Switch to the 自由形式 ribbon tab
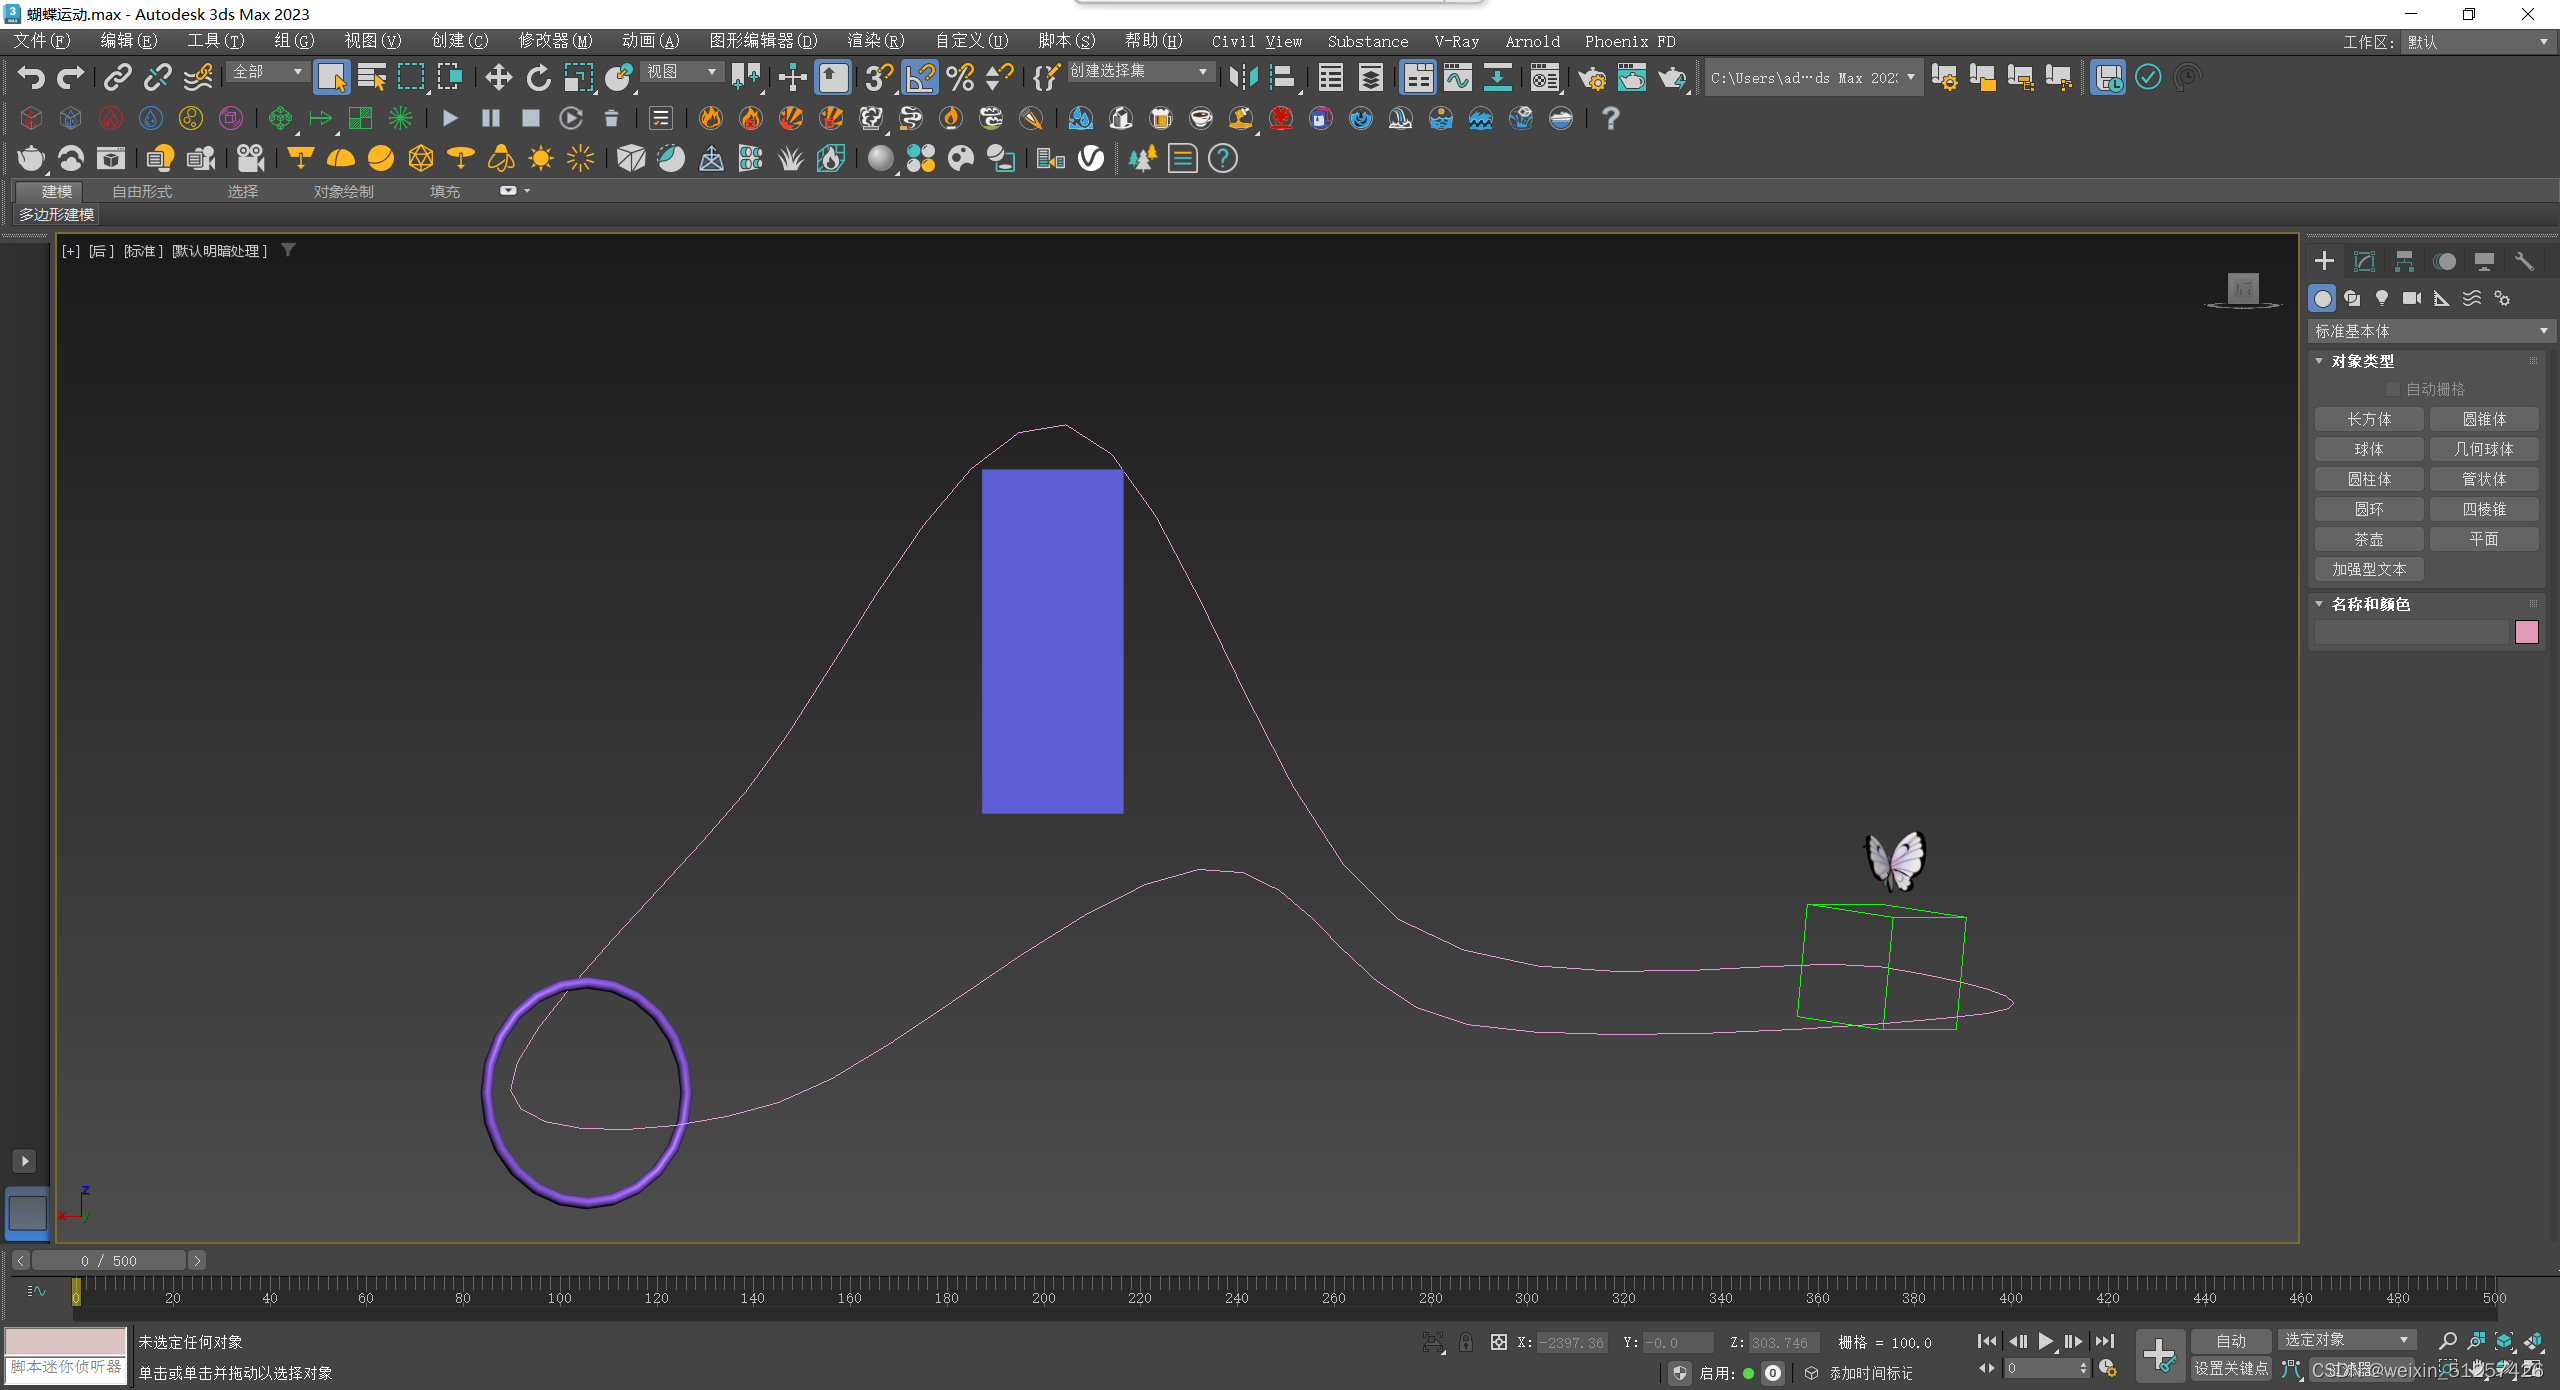 pos(142,191)
